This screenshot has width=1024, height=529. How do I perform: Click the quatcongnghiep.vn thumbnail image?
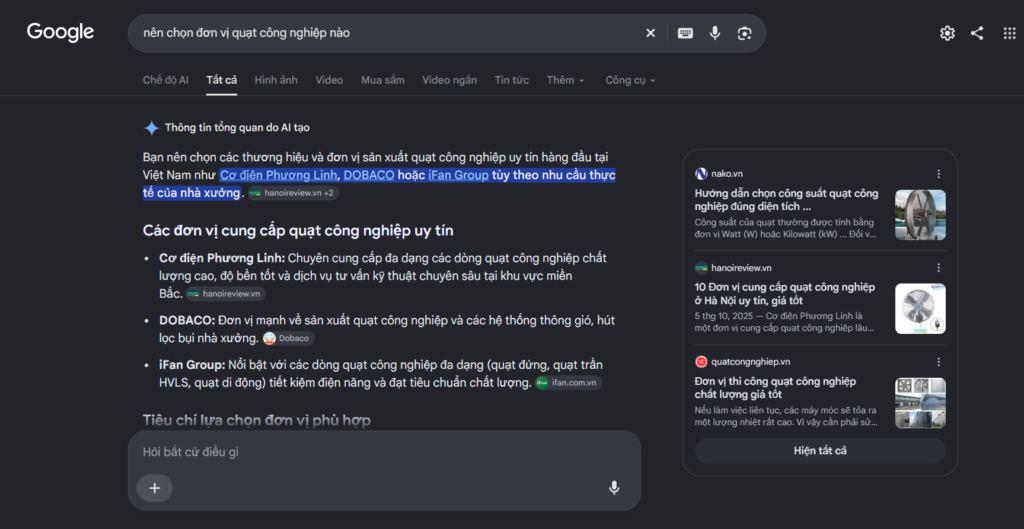[920, 403]
